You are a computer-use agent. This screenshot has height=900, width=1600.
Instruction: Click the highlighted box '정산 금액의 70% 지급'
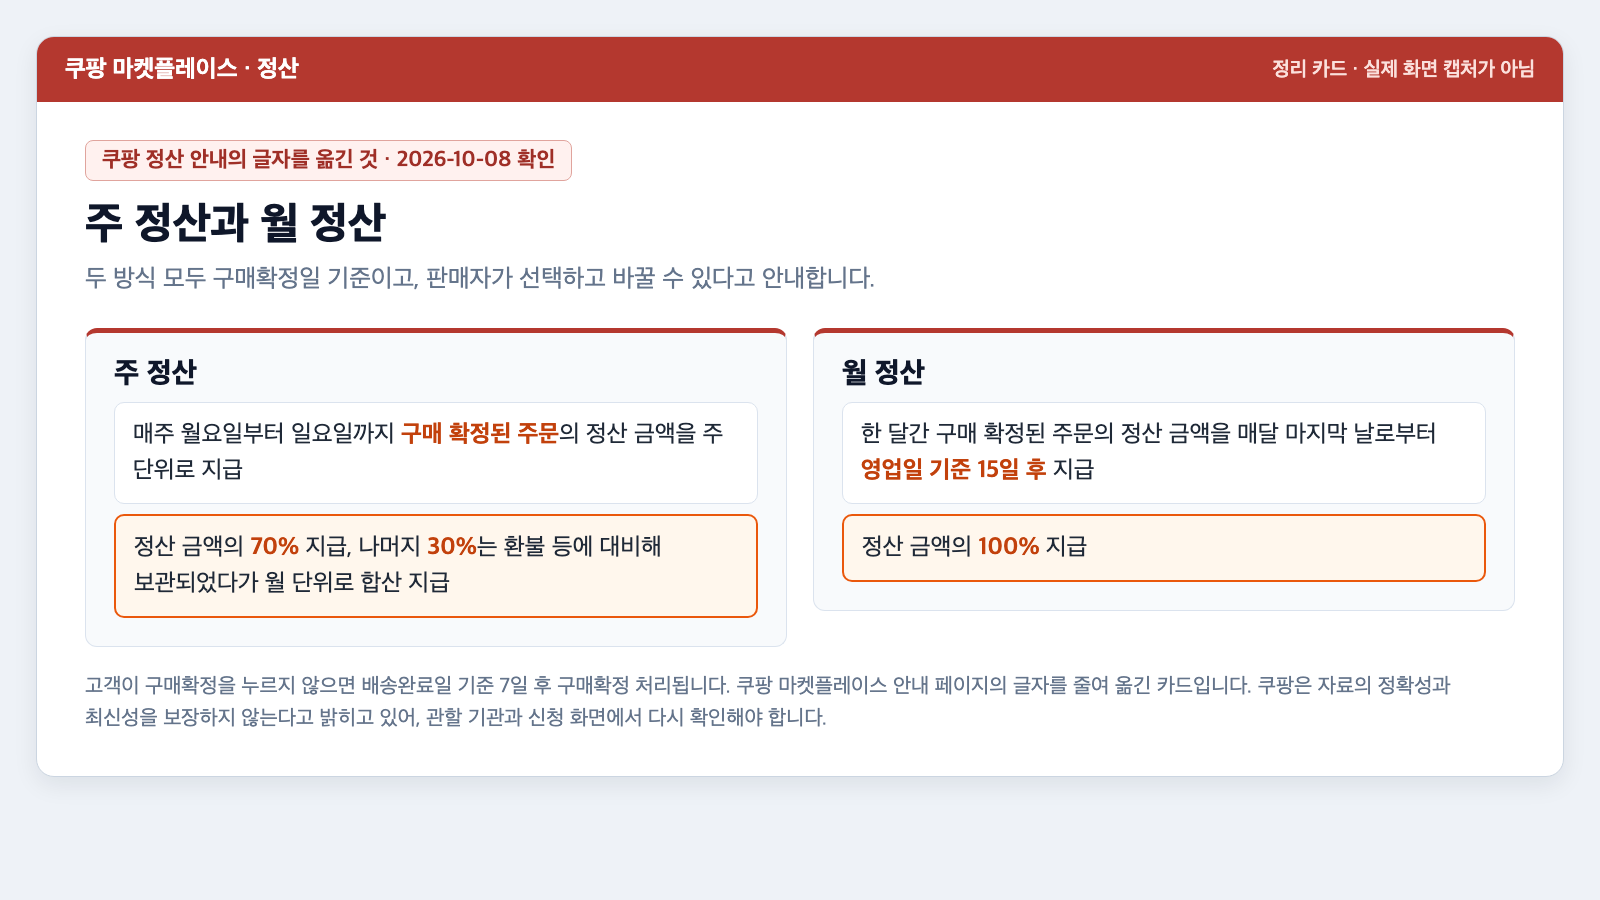coord(436,566)
